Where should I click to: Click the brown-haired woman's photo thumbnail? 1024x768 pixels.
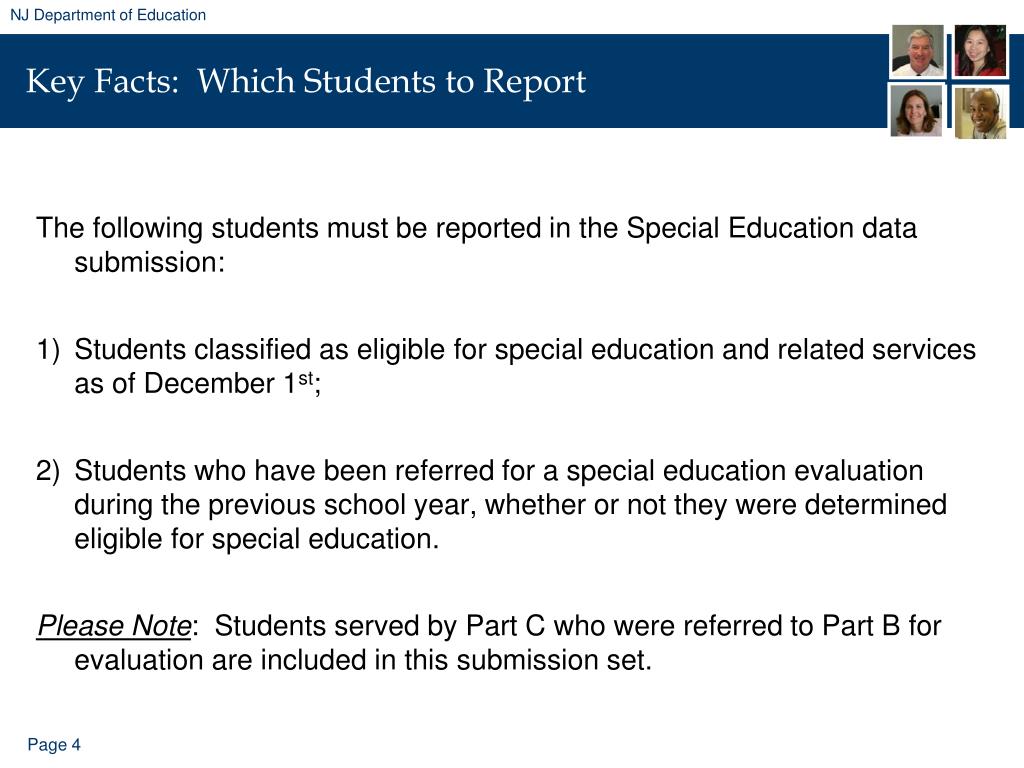click(916, 112)
